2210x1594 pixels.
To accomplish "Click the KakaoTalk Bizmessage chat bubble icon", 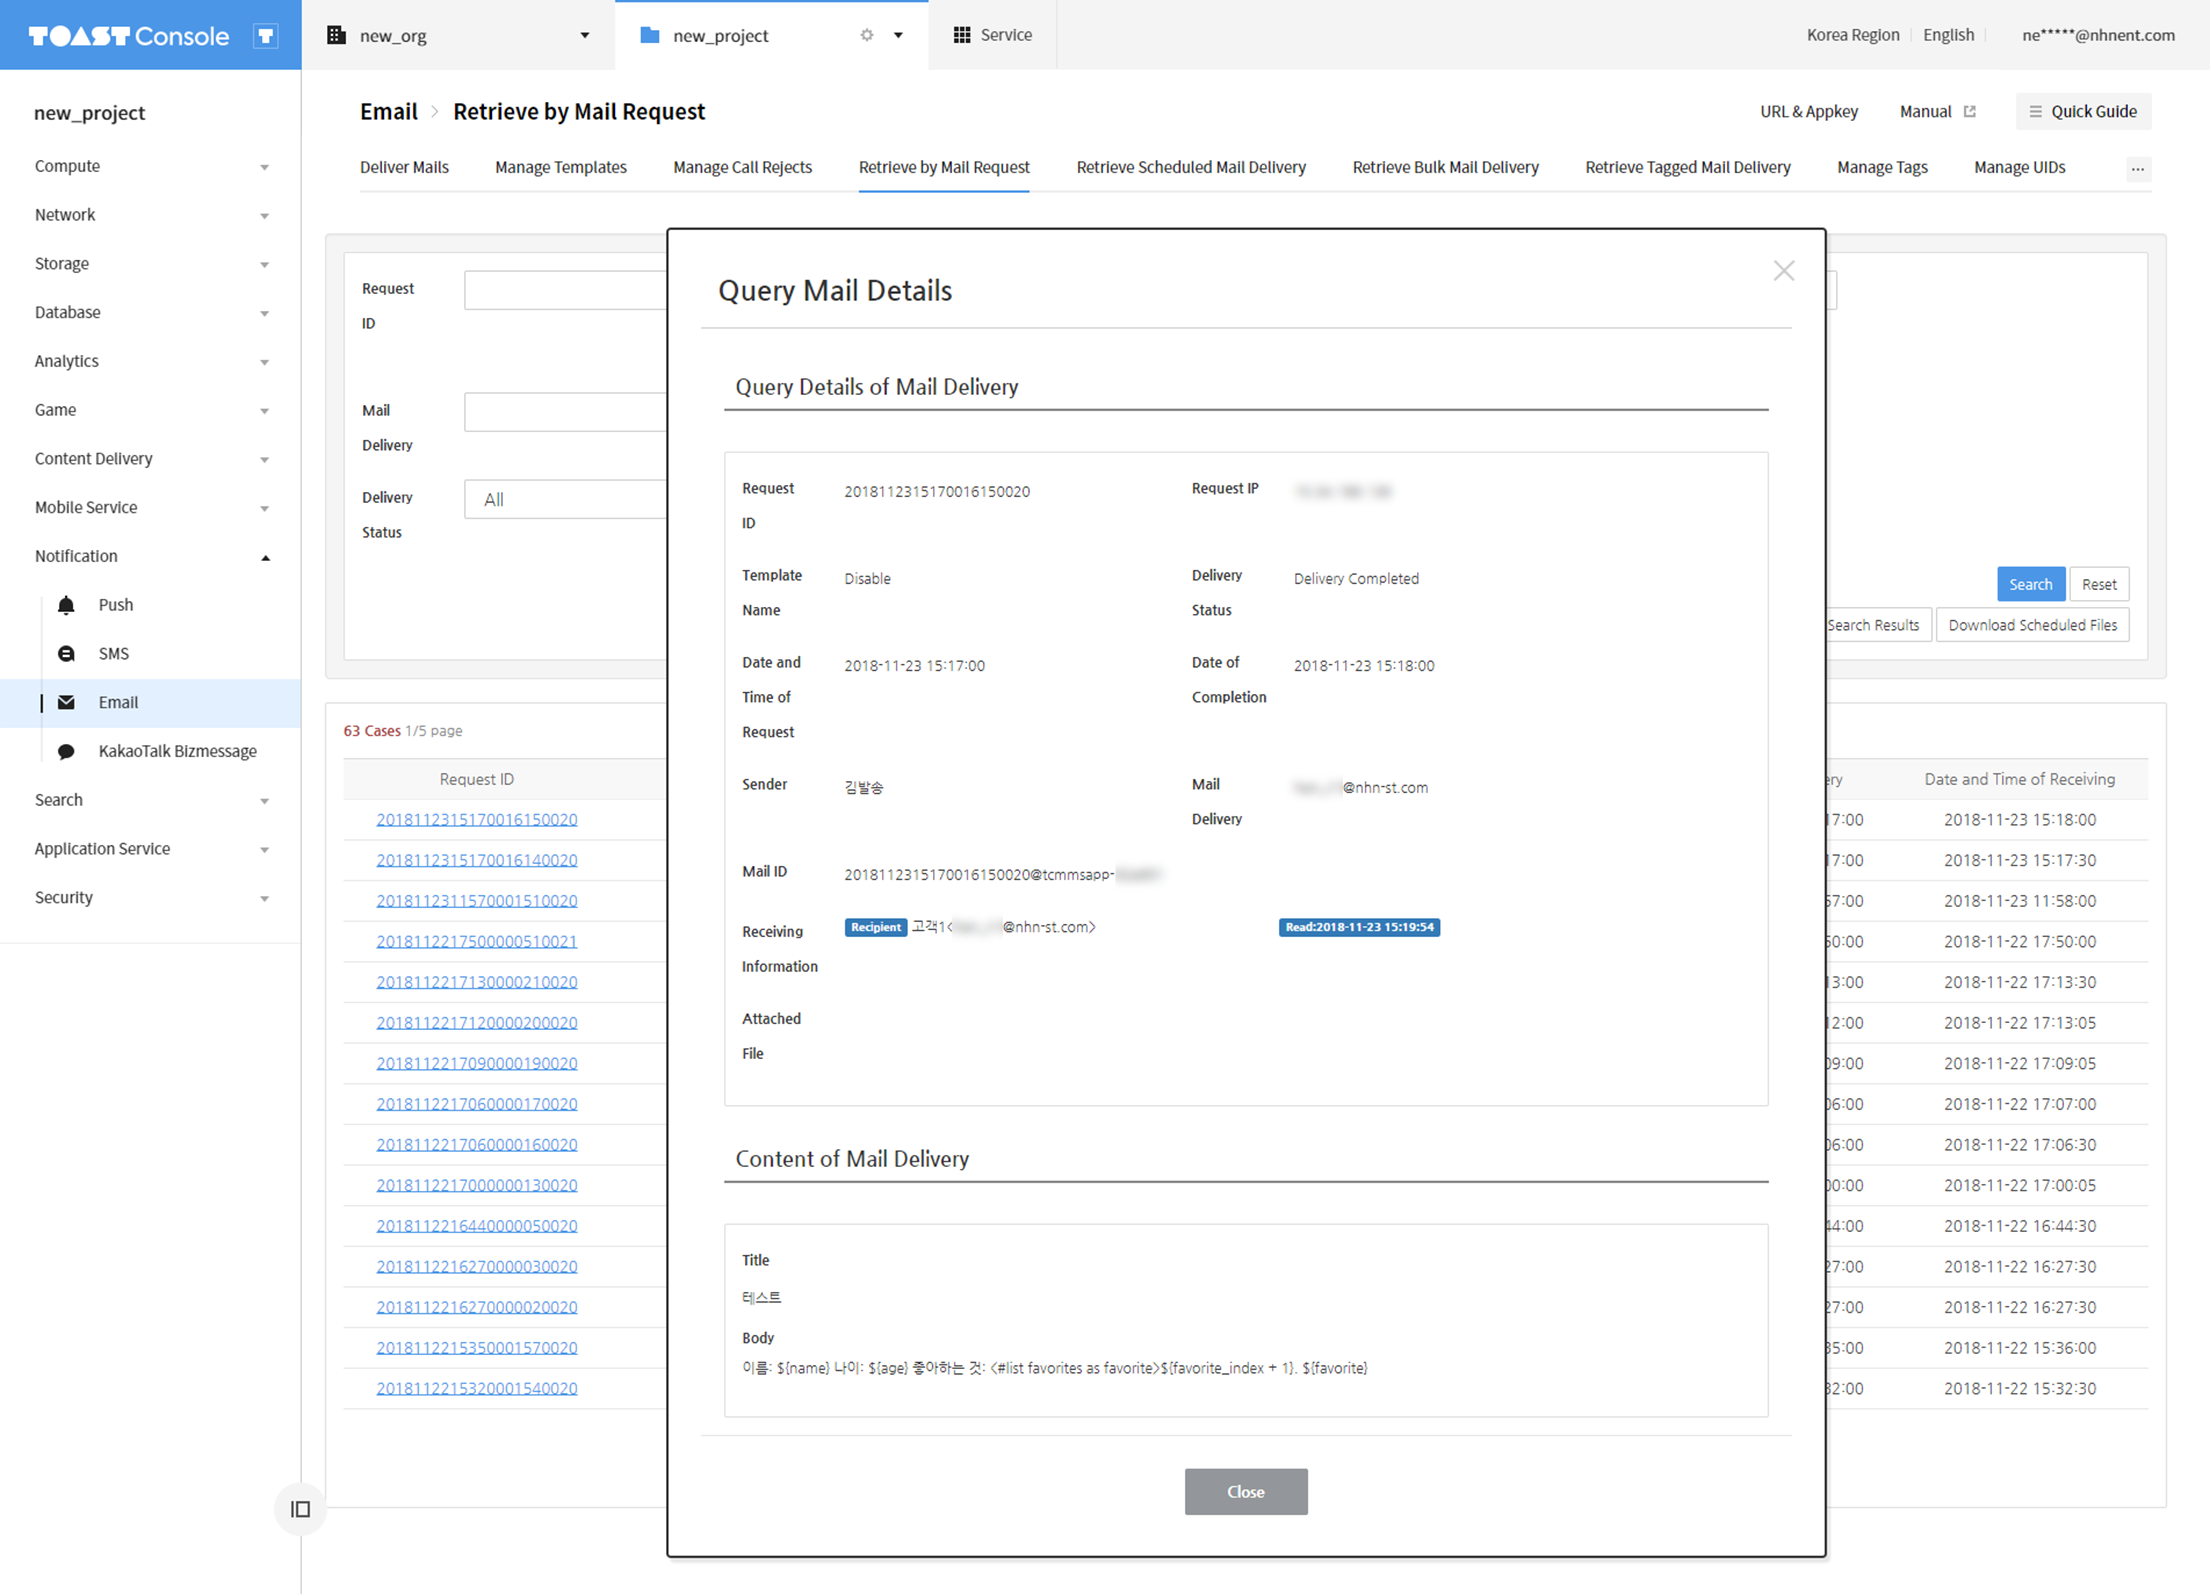I will [66, 751].
